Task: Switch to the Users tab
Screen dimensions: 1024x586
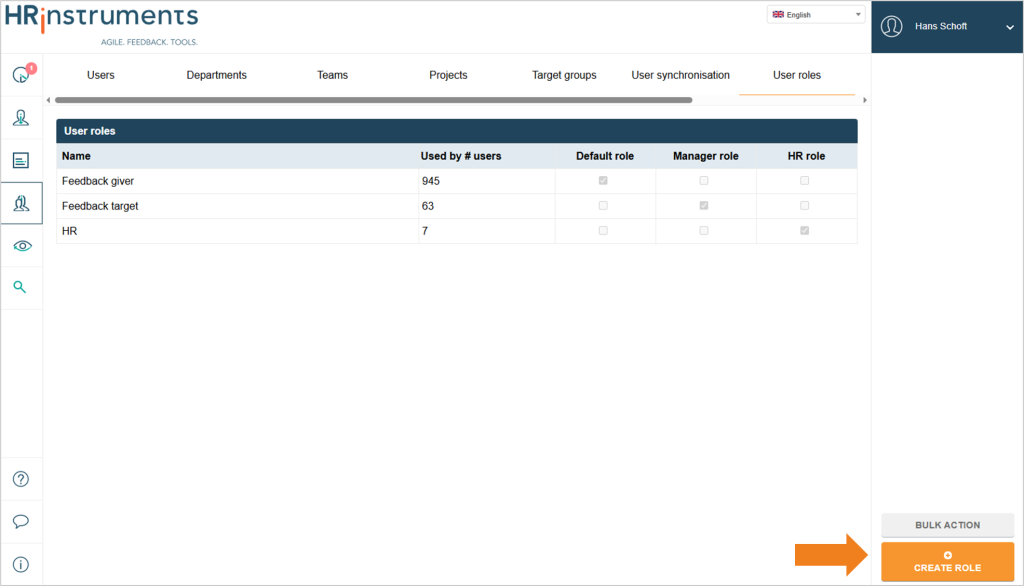Action: pyautogui.click(x=101, y=75)
